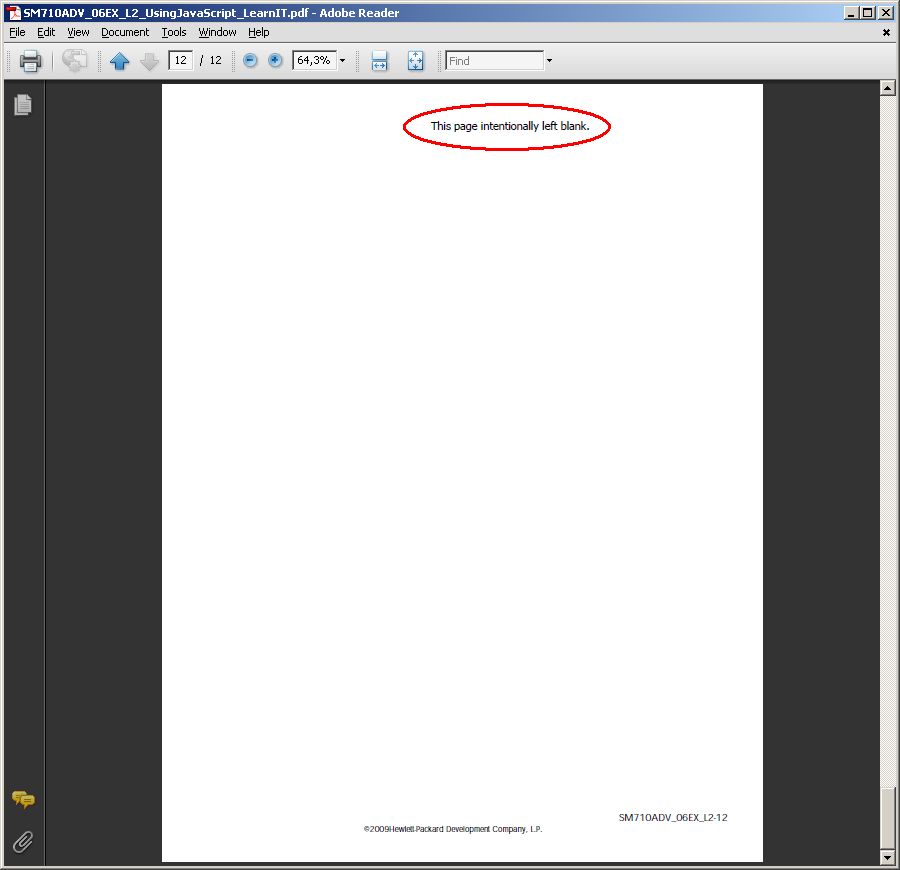Image resolution: width=900 pixels, height=870 pixels.
Task: Open the Attachments paperclip panel
Action: (23, 842)
